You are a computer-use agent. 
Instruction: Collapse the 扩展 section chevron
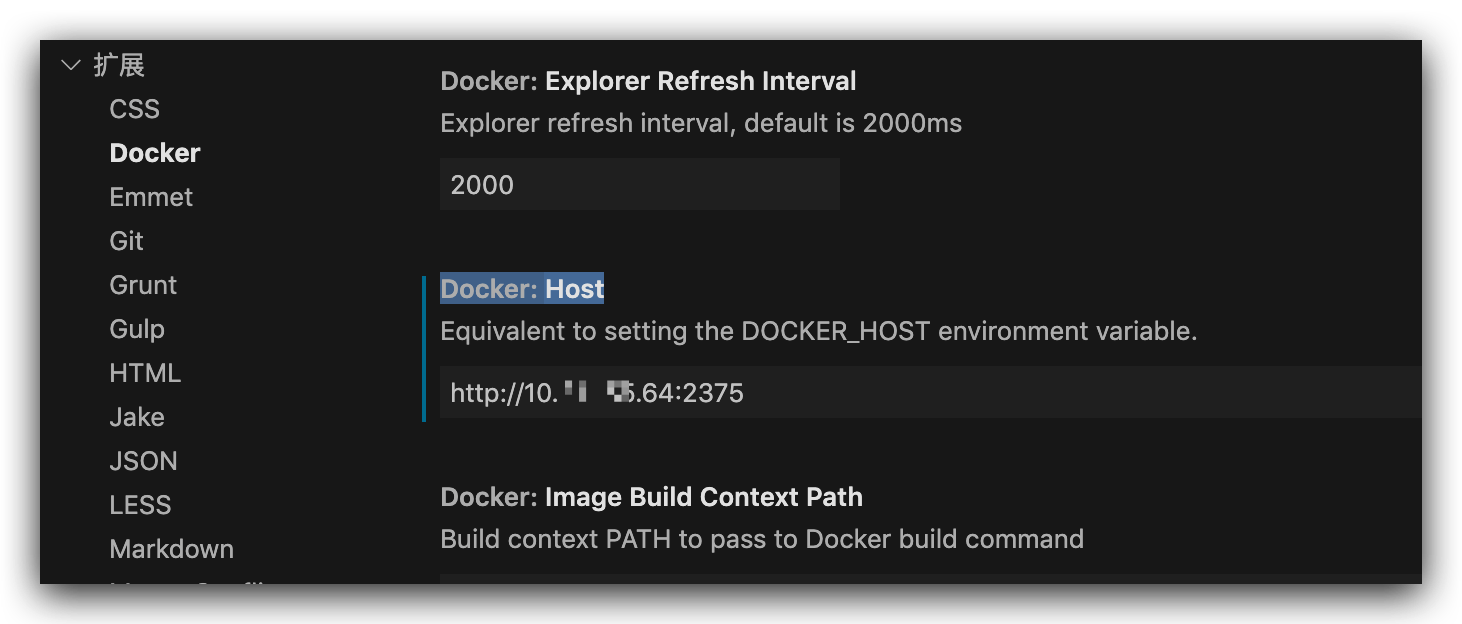[70, 66]
